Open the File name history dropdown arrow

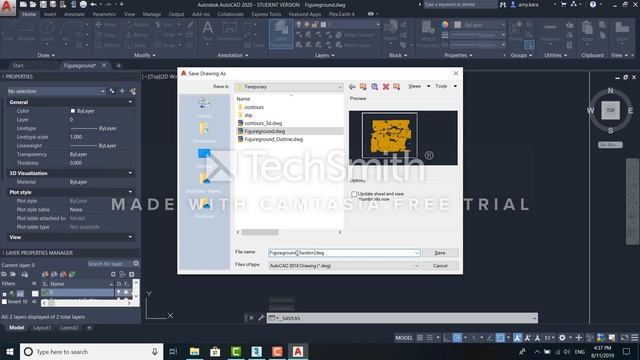tap(416, 253)
